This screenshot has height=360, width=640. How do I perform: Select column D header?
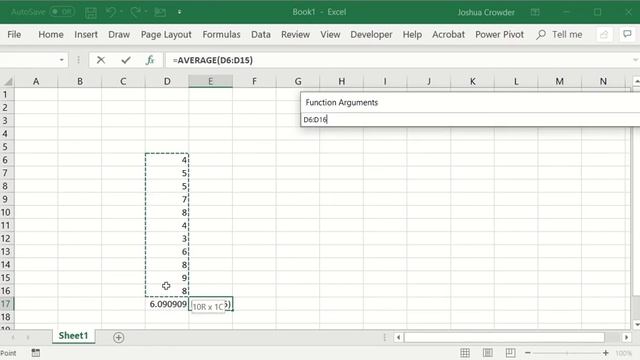coord(167,81)
